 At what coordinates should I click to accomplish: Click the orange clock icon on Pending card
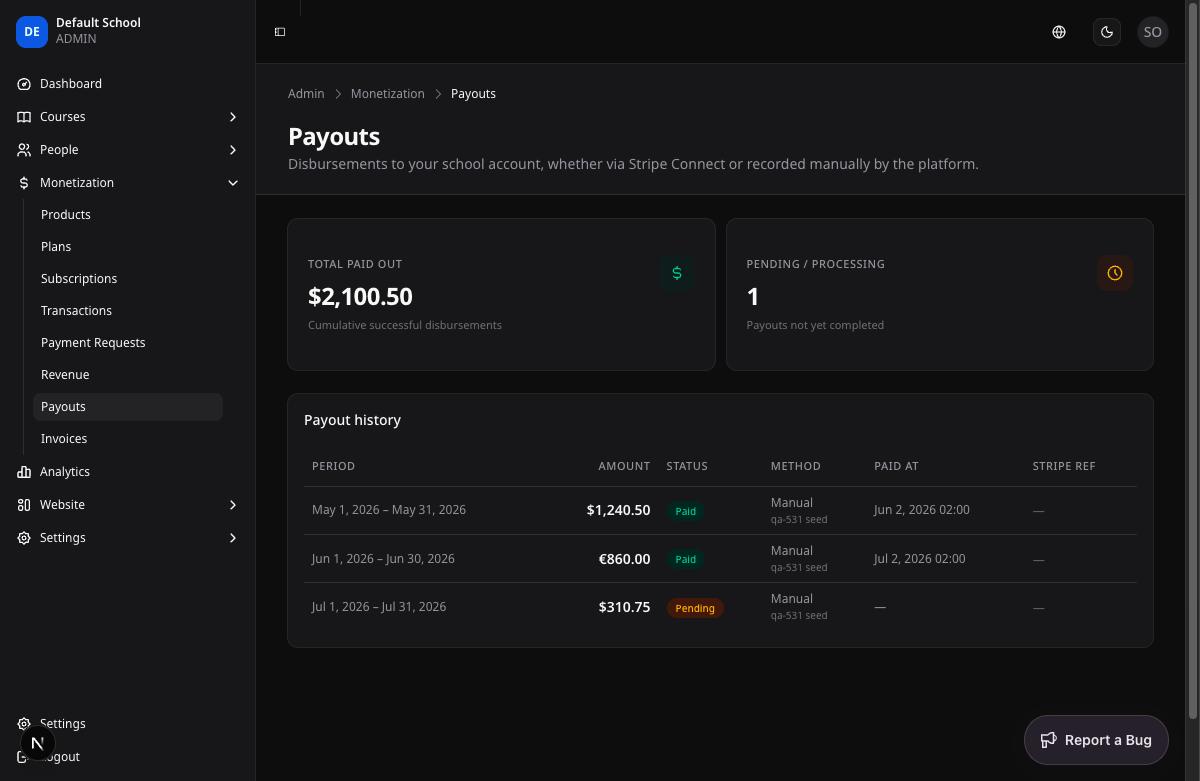point(1115,273)
